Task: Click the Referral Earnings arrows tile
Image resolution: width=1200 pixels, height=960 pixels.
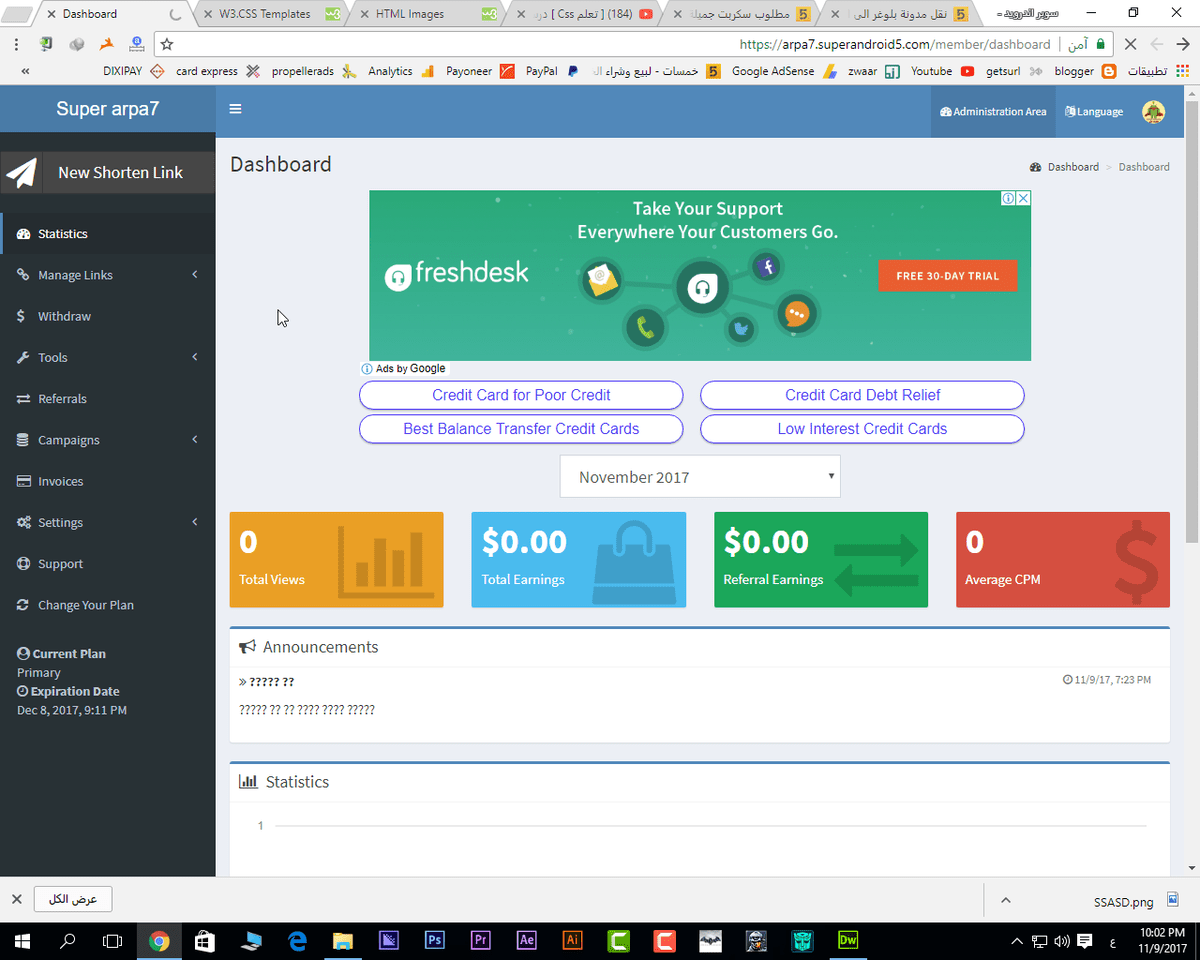Action: click(x=820, y=559)
